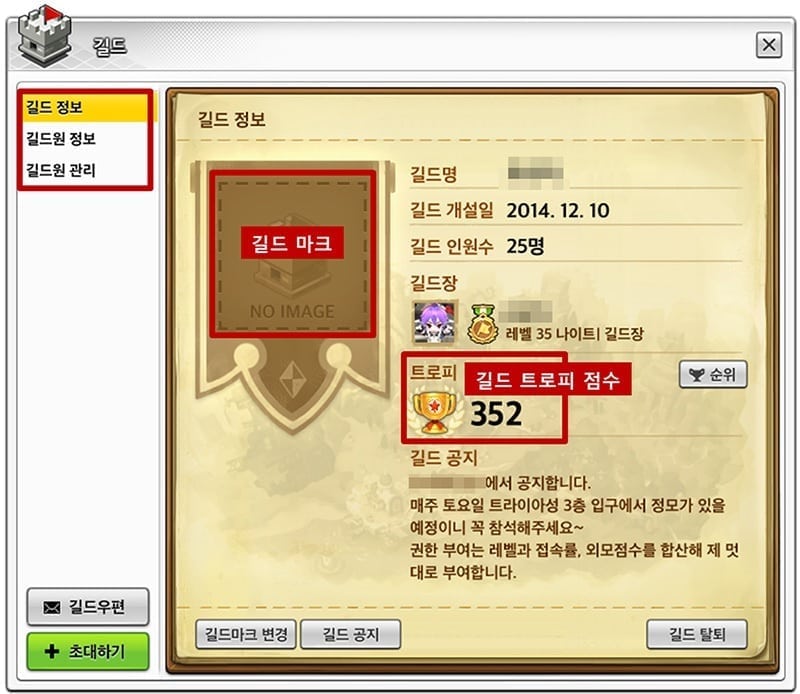Click the guild master's avatar portrait
This screenshot has height=694, width=800.
(x=434, y=323)
